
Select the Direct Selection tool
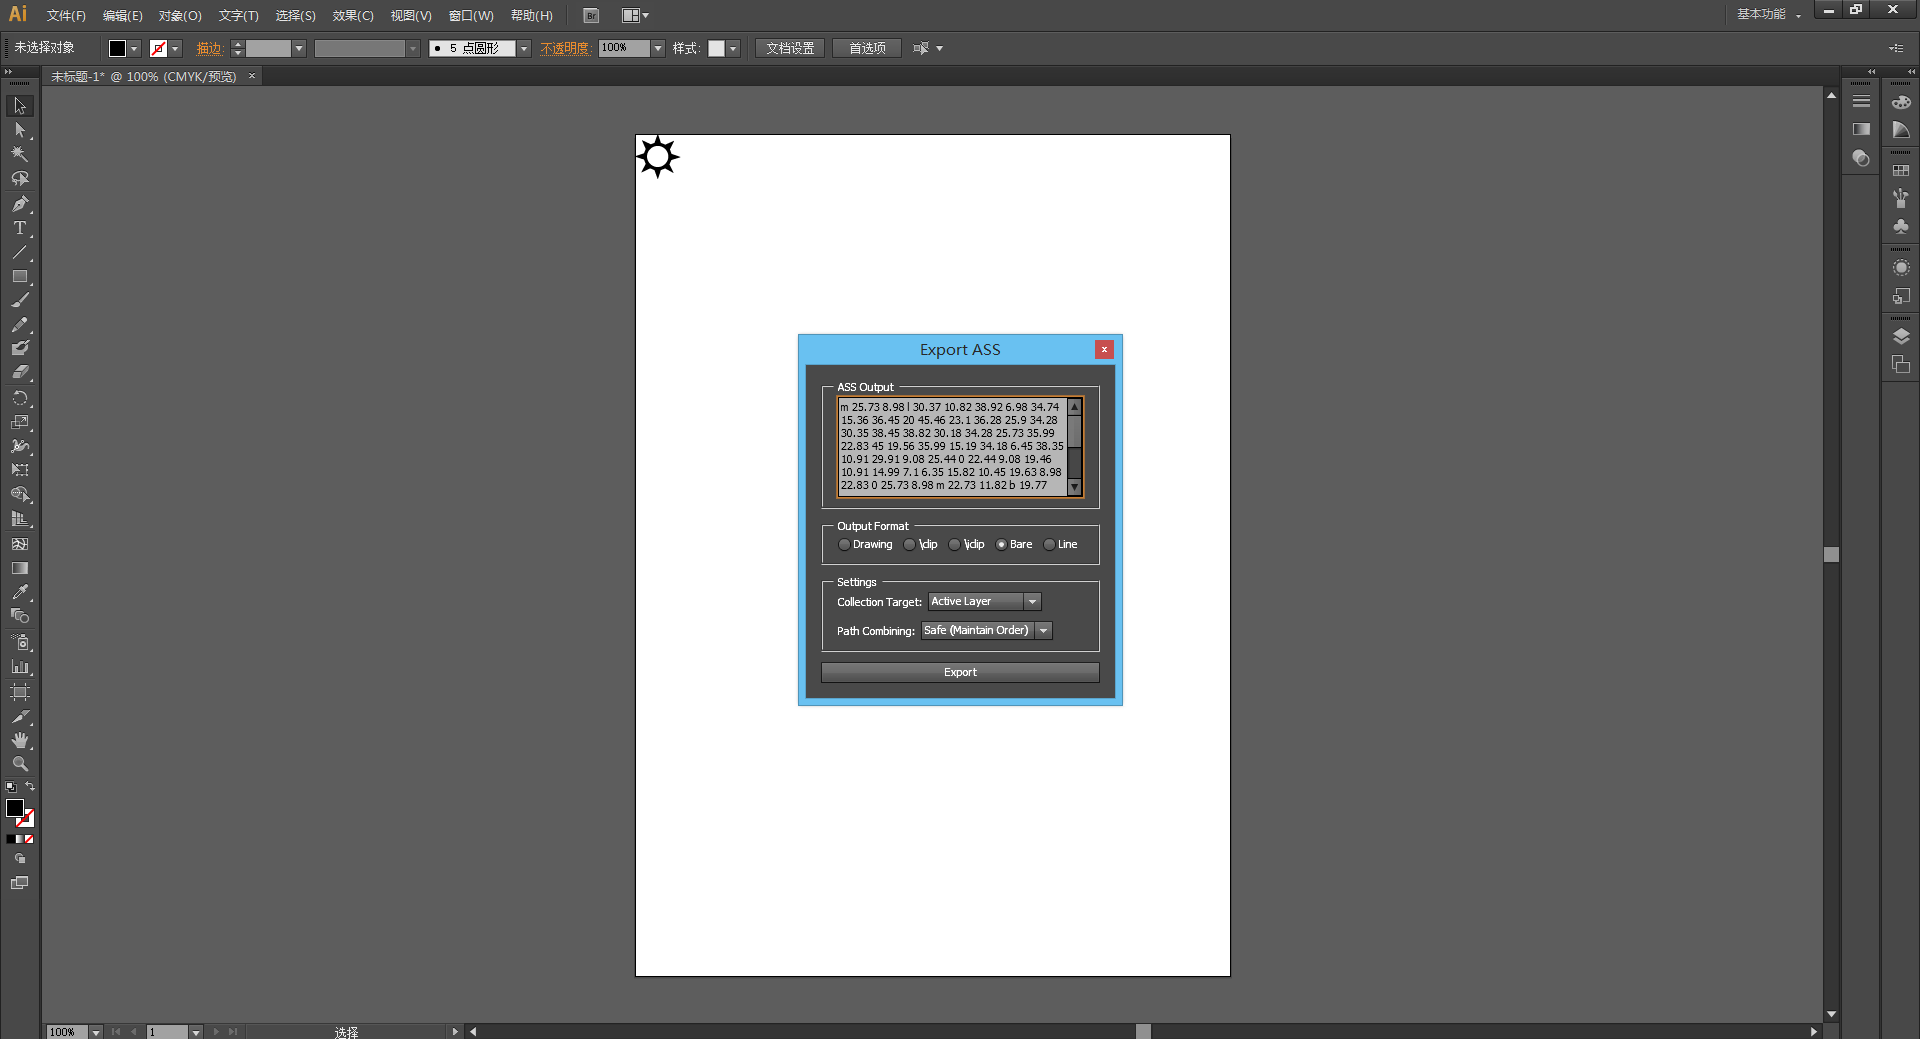point(20,130)
